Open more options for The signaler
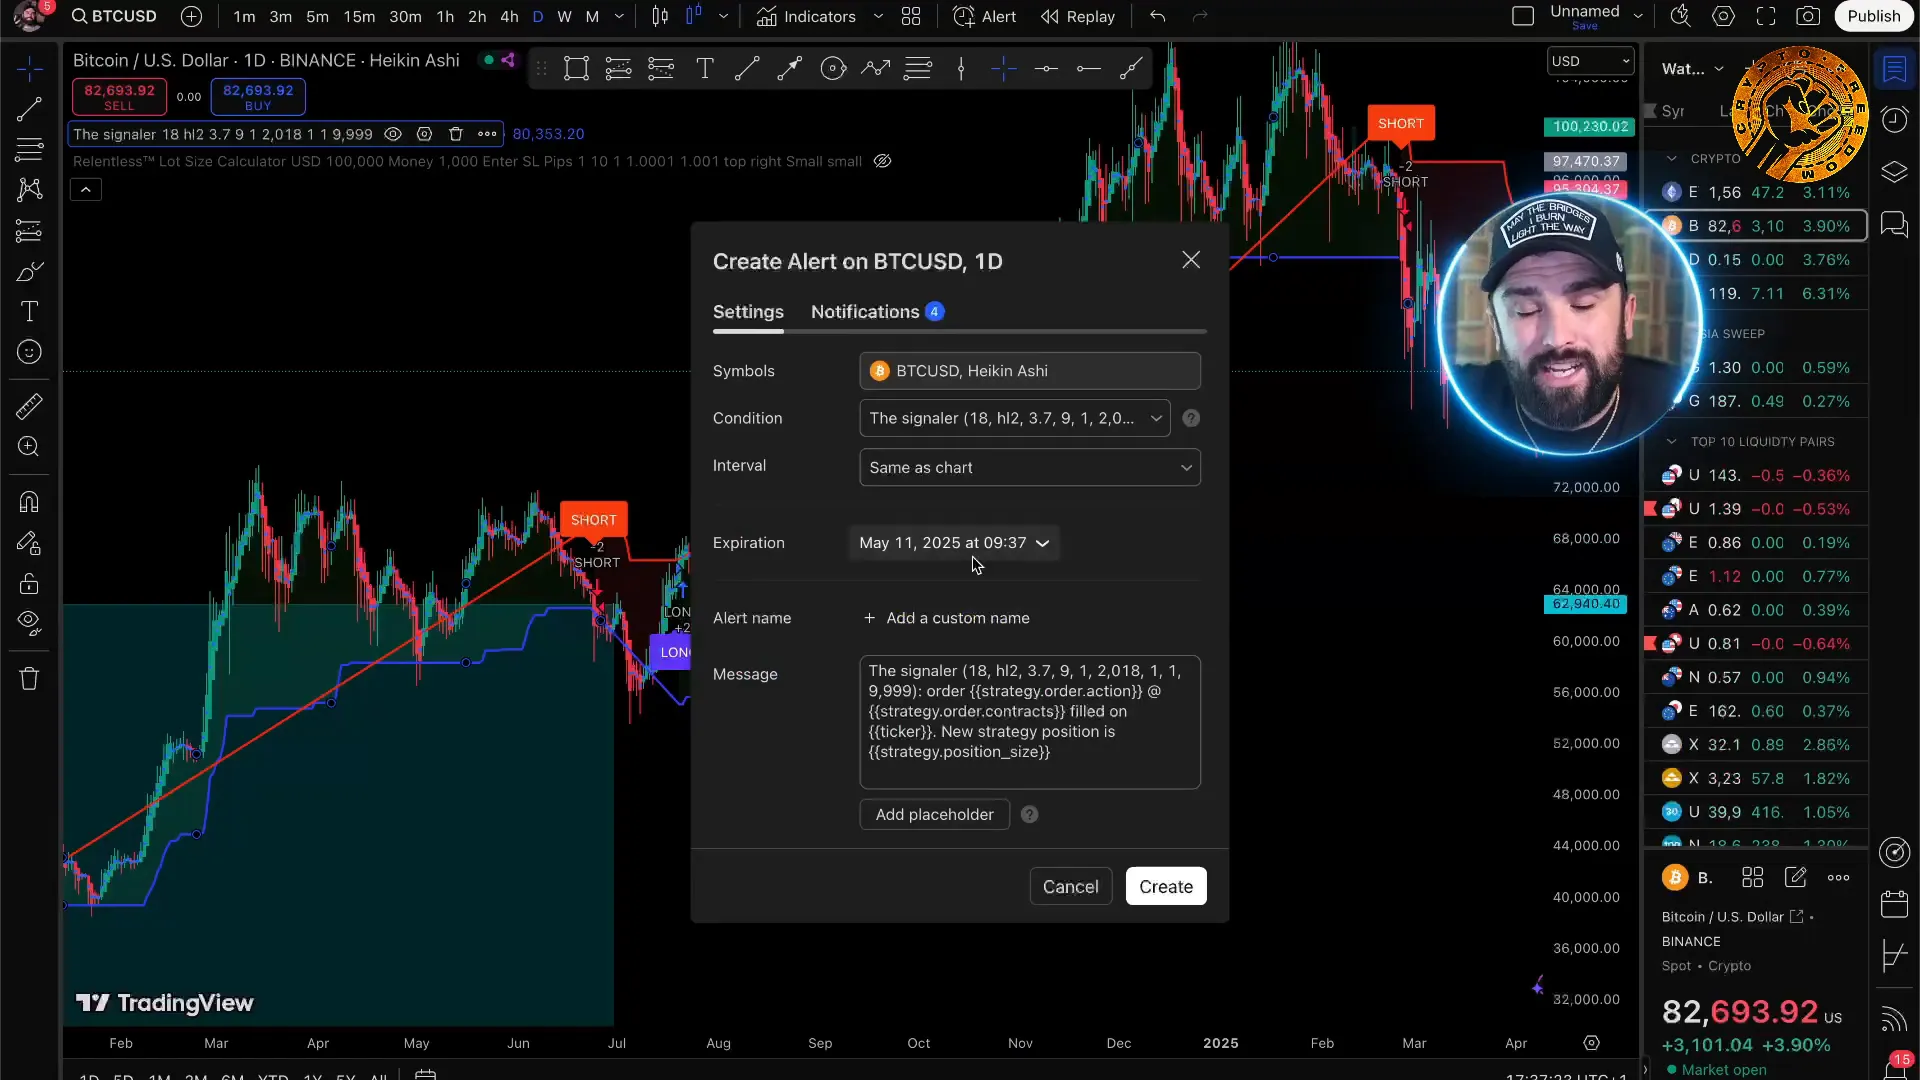This screenshot has width=1920, height=1080. click(487, 134)
